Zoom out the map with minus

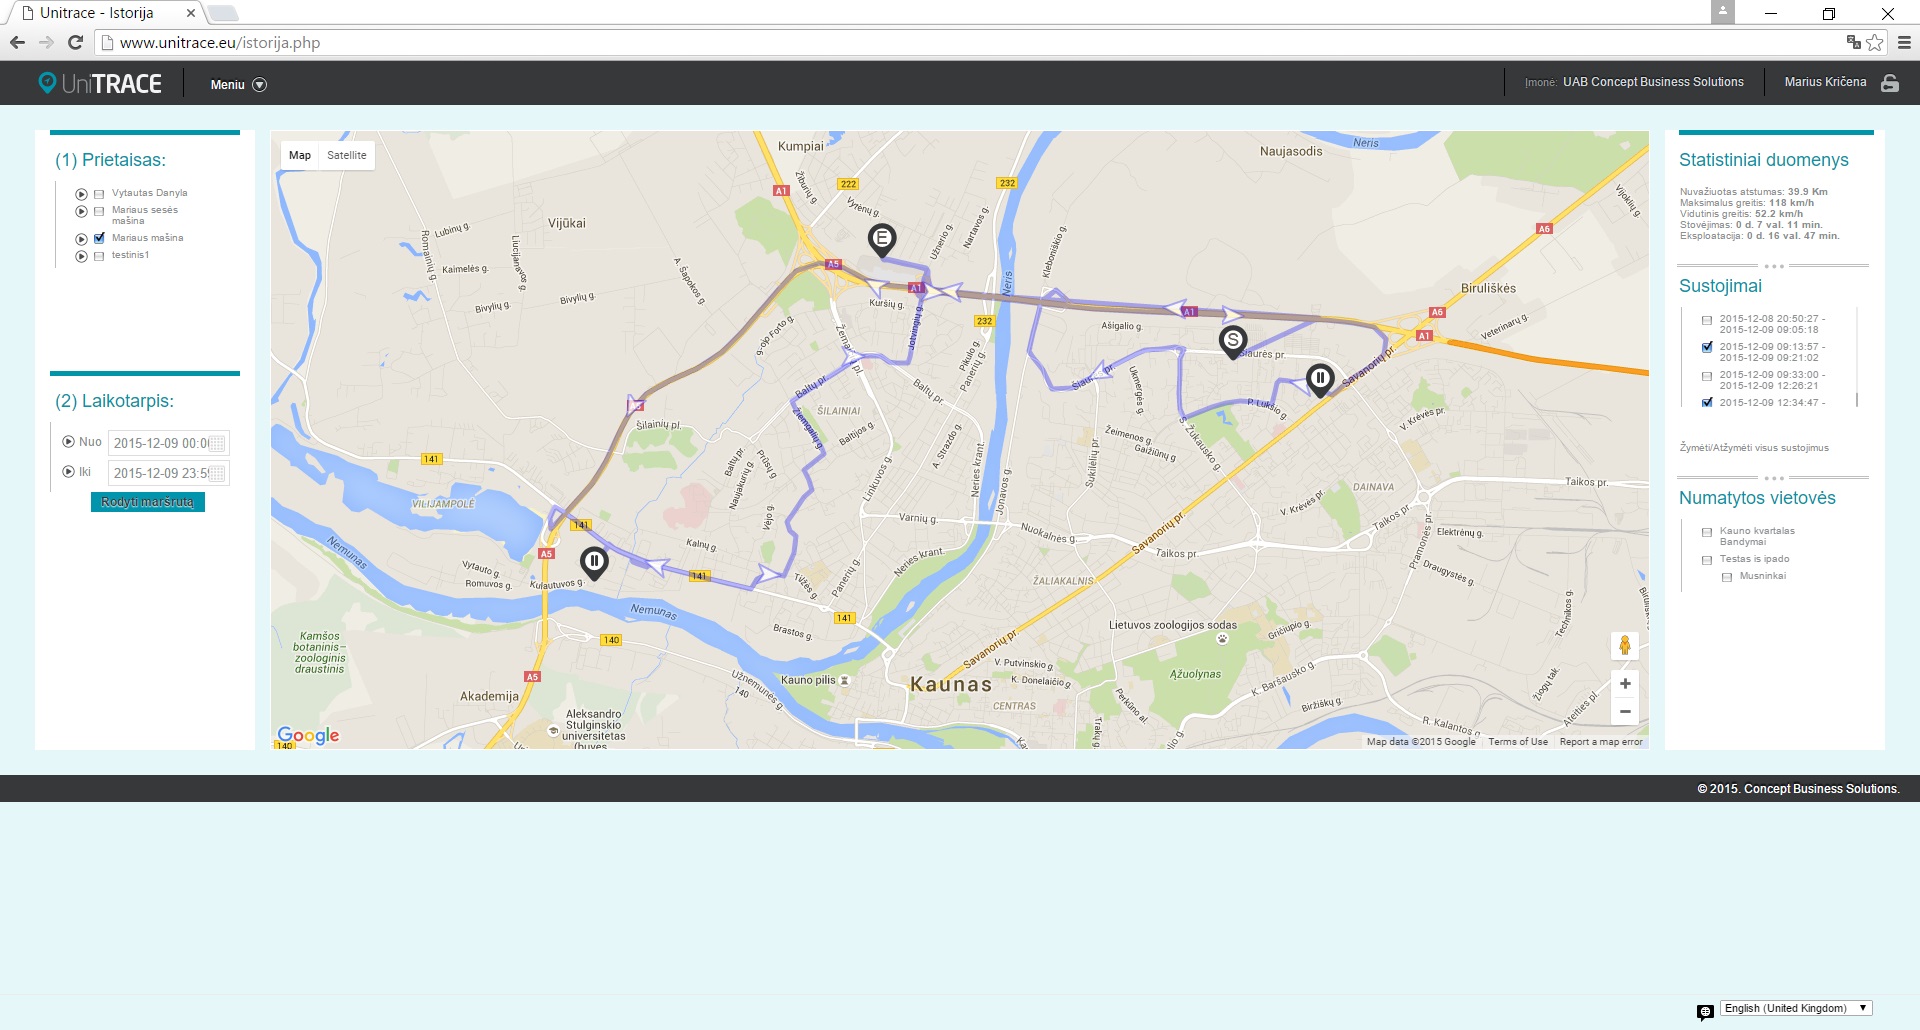(x=1625, y=711)
